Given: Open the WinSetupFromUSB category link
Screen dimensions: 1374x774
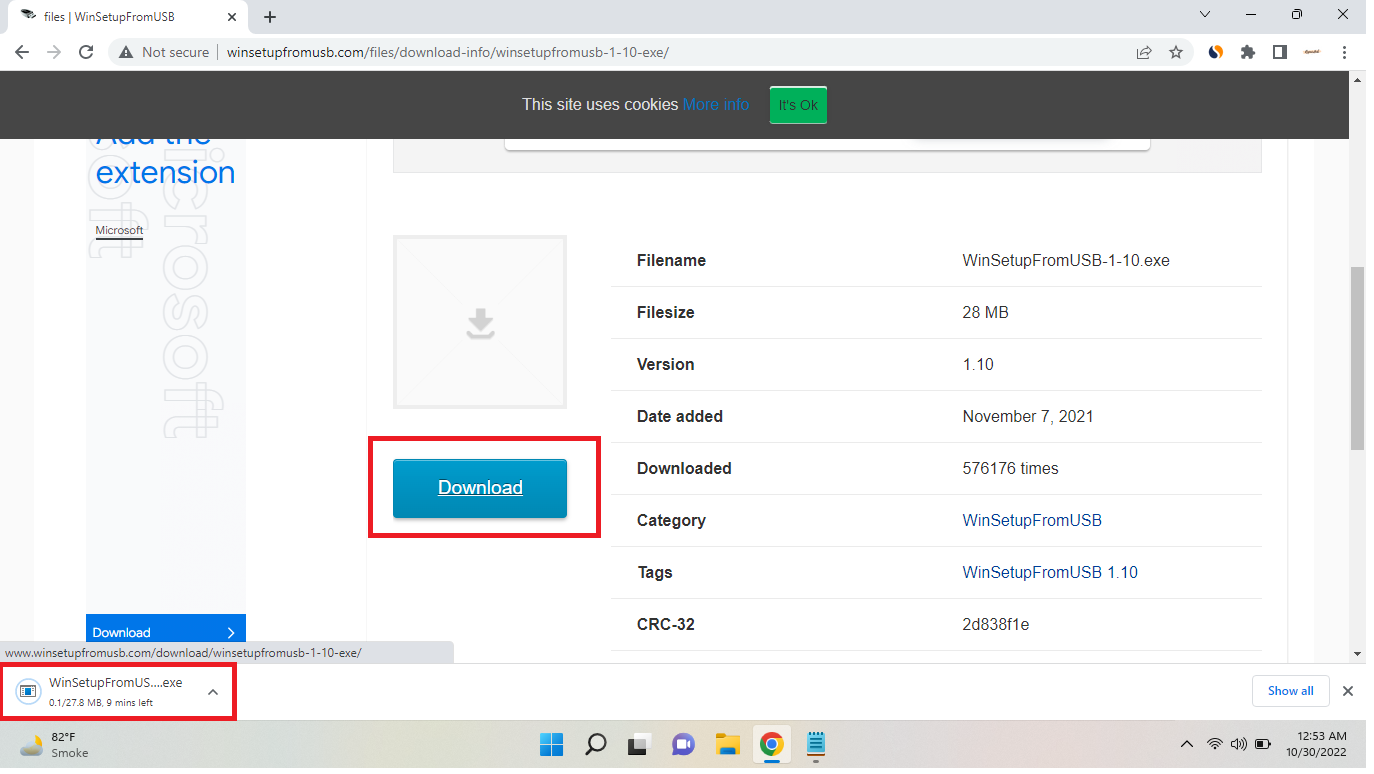Looking at the screenshot, I should [1032, 520].
